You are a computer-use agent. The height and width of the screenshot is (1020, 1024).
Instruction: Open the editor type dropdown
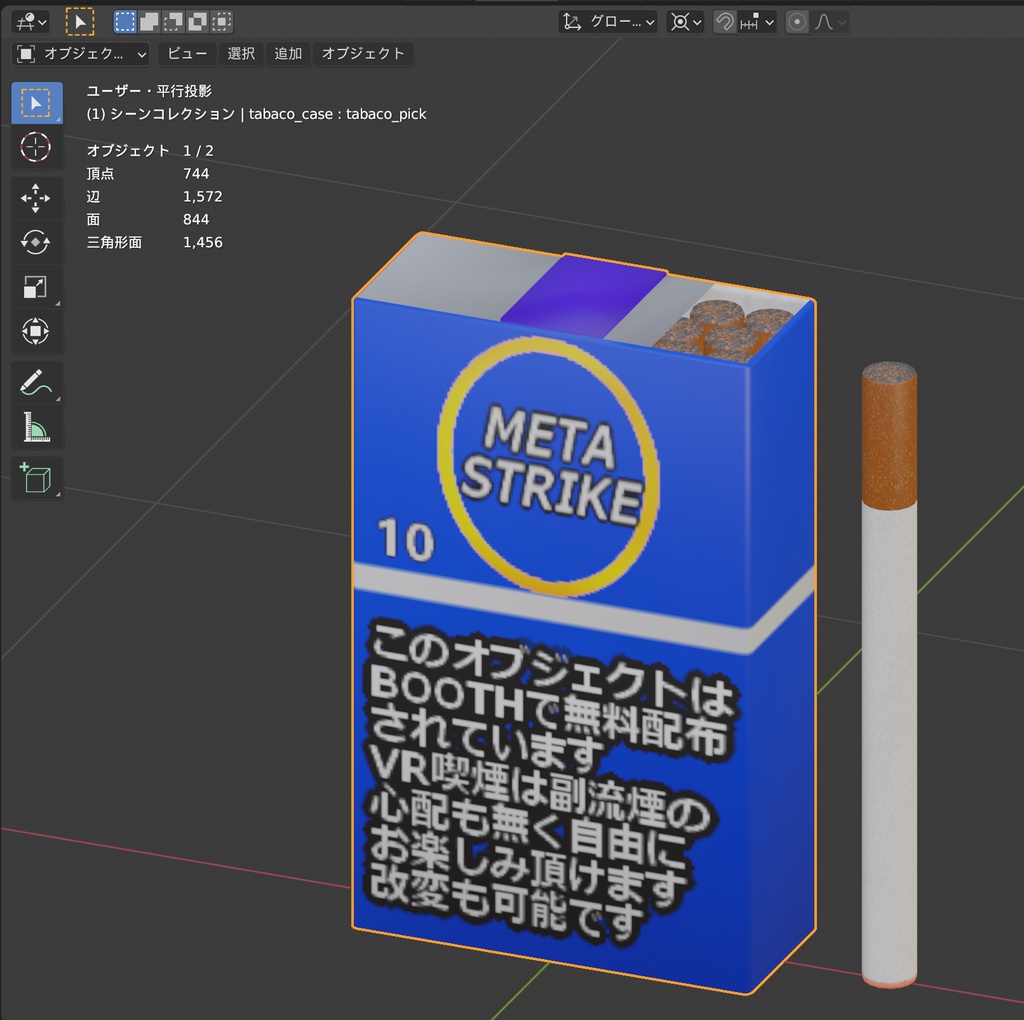tap(31, 22)
